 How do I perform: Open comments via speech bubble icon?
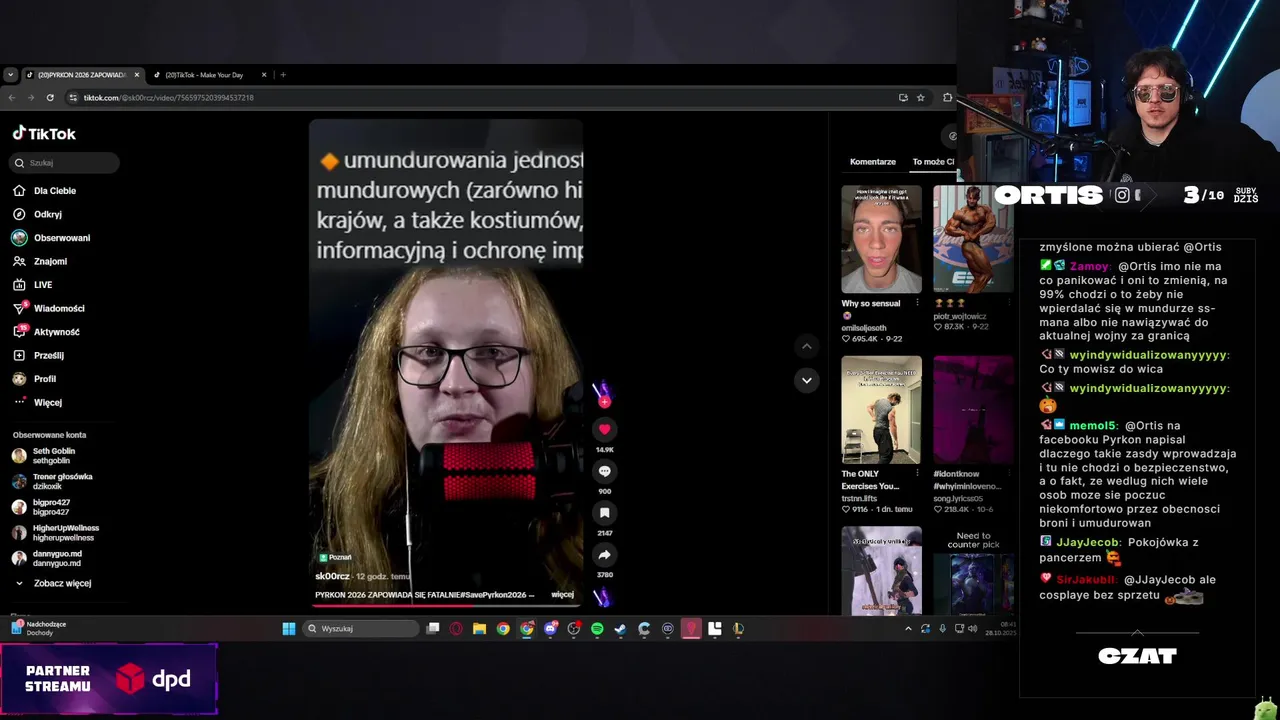[604, 471]
